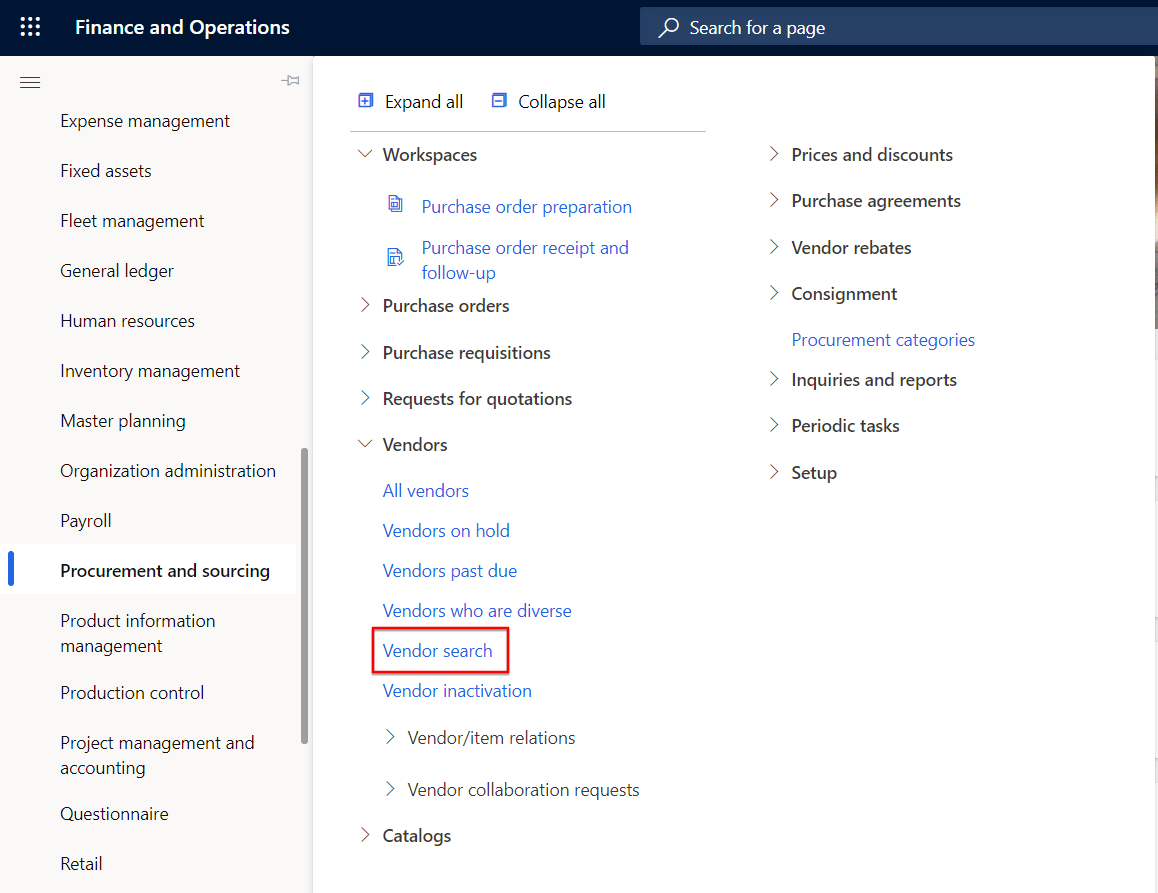Select Procurement and sourcing module
The width and height of the screenshot is (1158, 893).
[165, 571]
